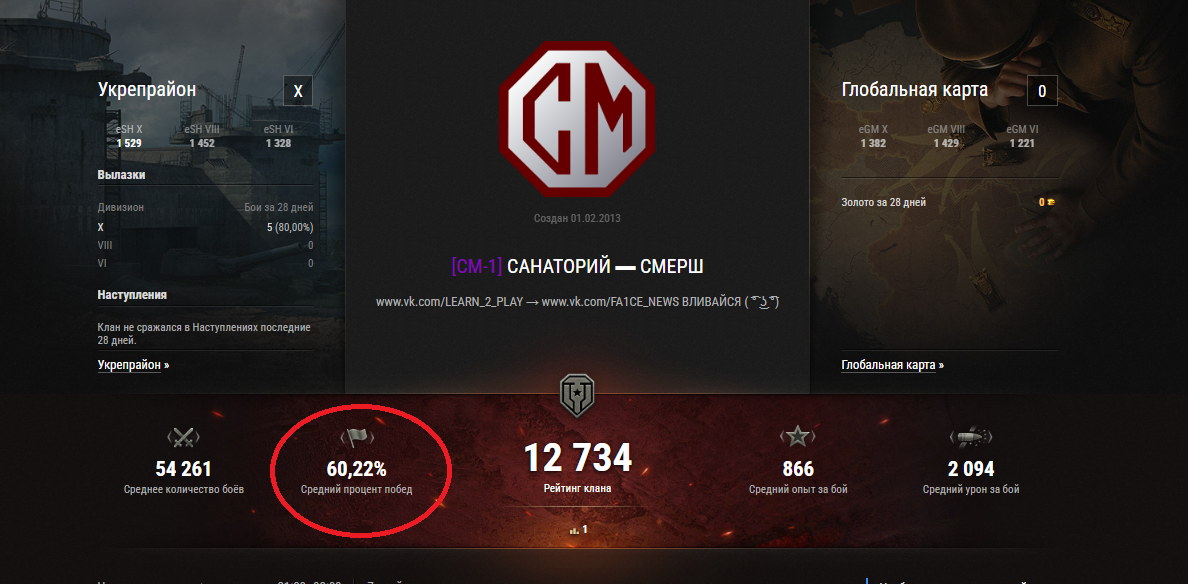Open the Укрепрайон » link
Screen dimensions: 1188x584
(x=133, y=365)
